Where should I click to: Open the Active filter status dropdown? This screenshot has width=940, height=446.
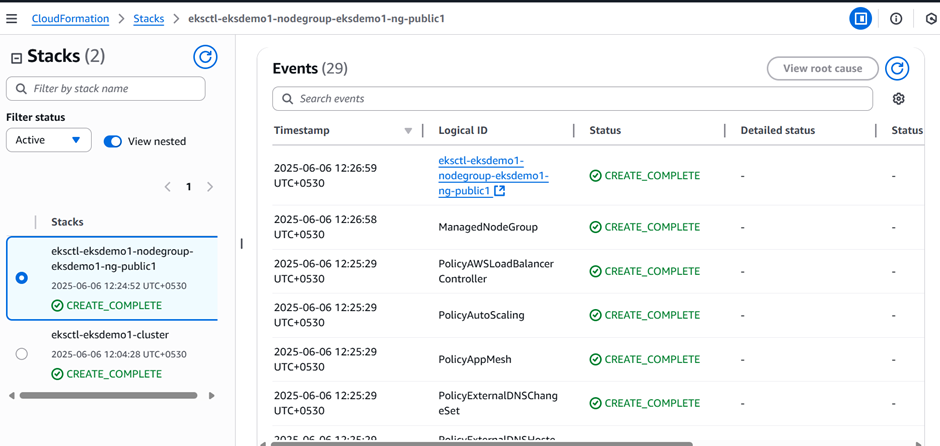pyautogui.click(x=49, y=140)
